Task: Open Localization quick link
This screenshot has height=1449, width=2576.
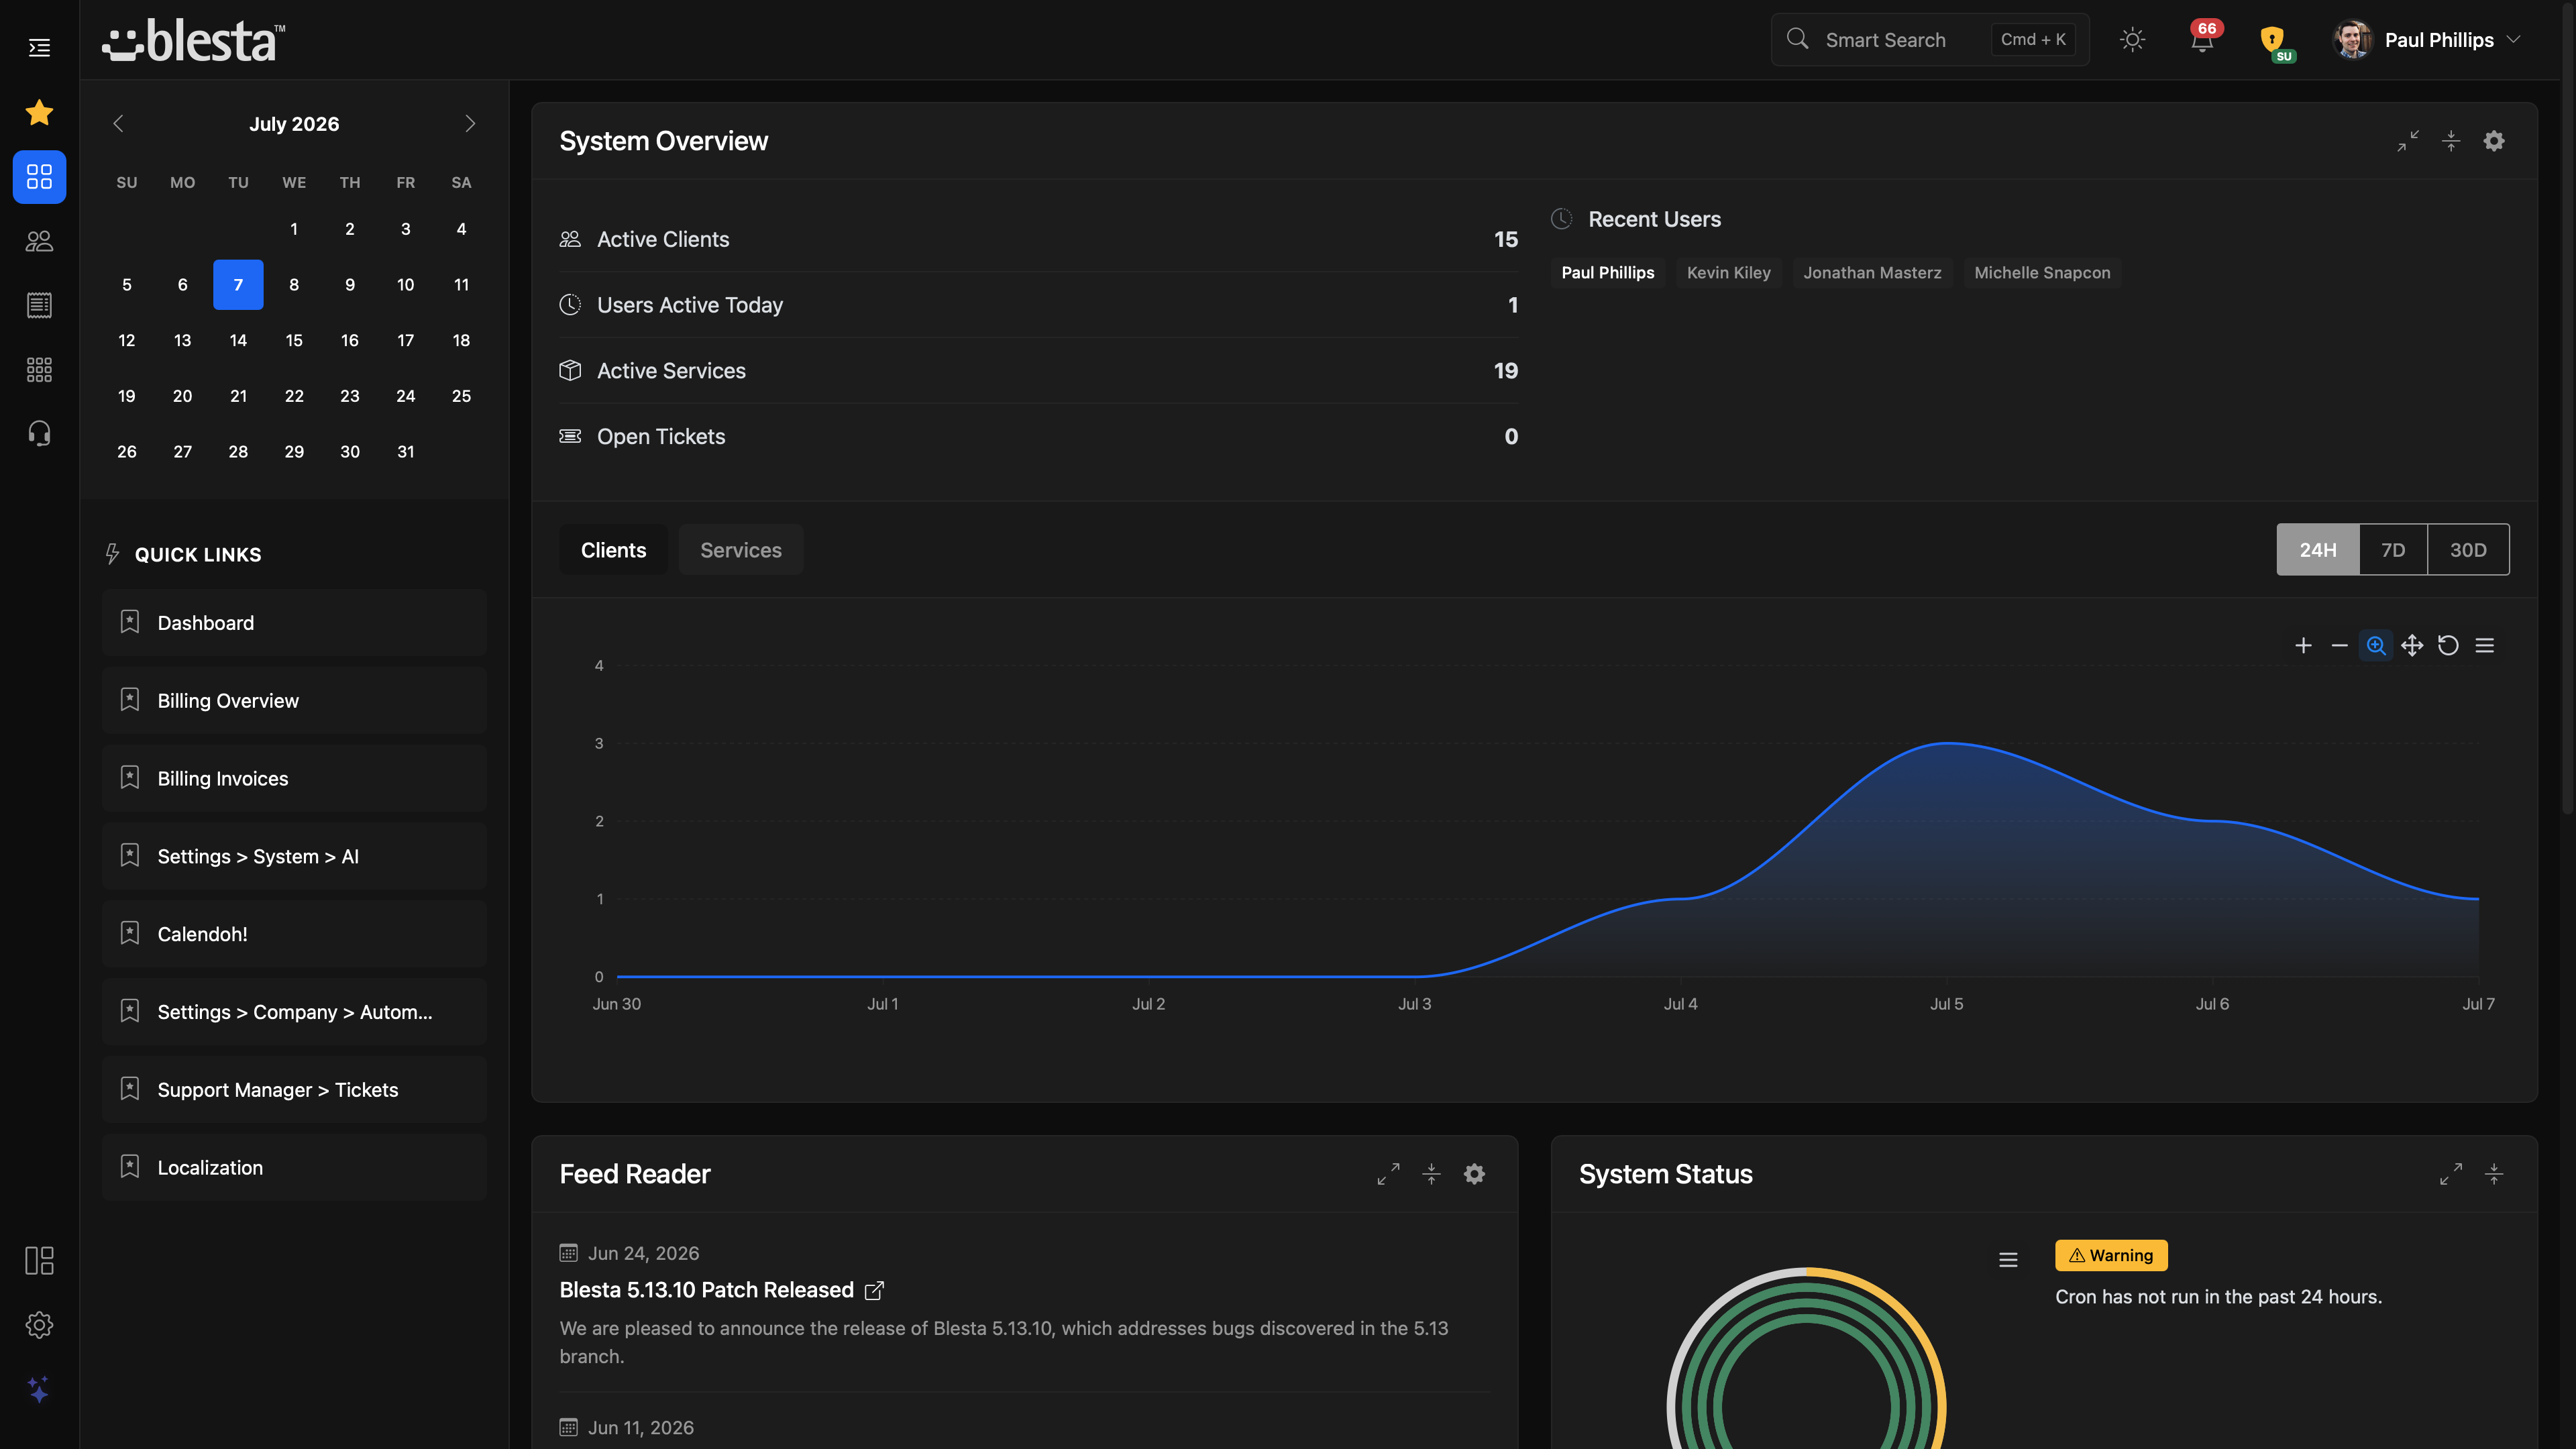Action: (294, 1167)
